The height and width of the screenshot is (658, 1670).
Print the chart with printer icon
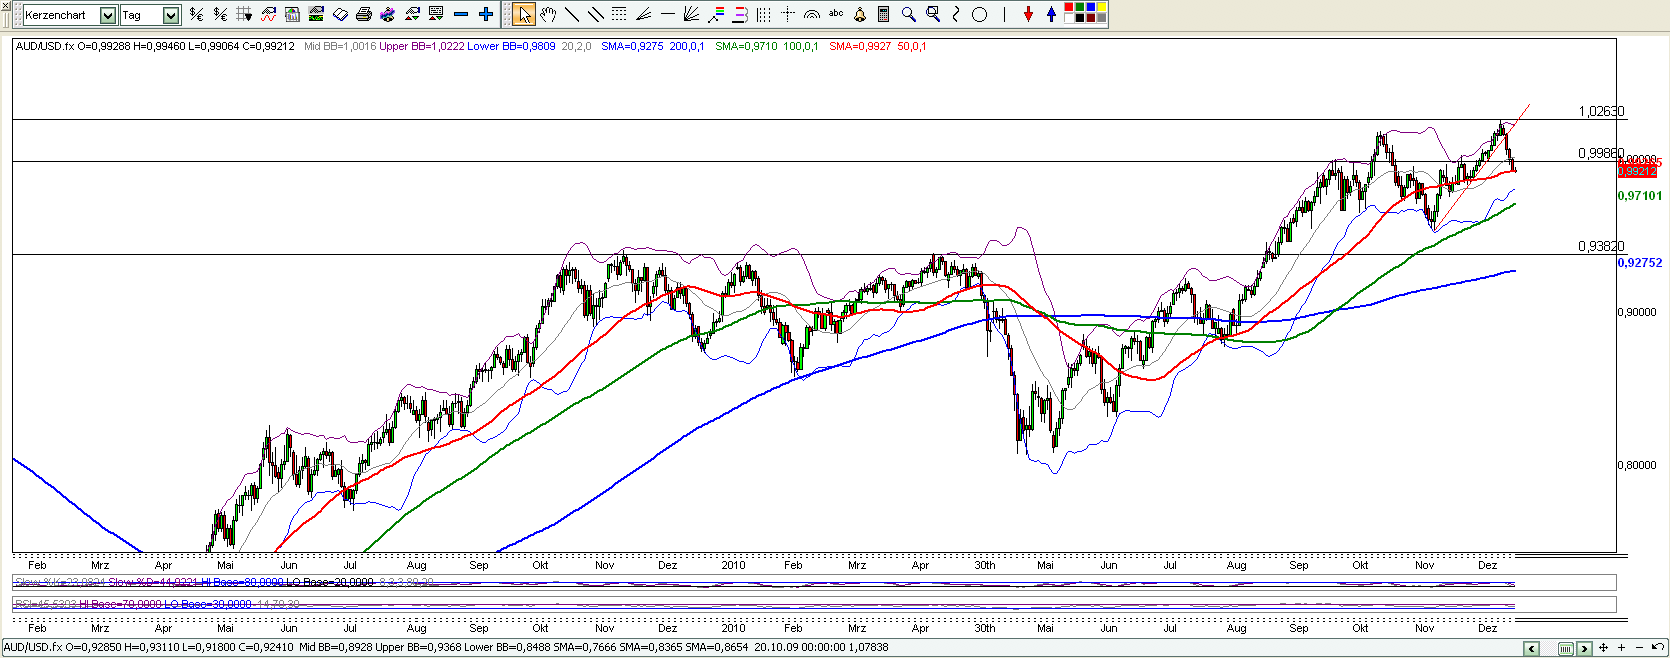pos(364,14)
